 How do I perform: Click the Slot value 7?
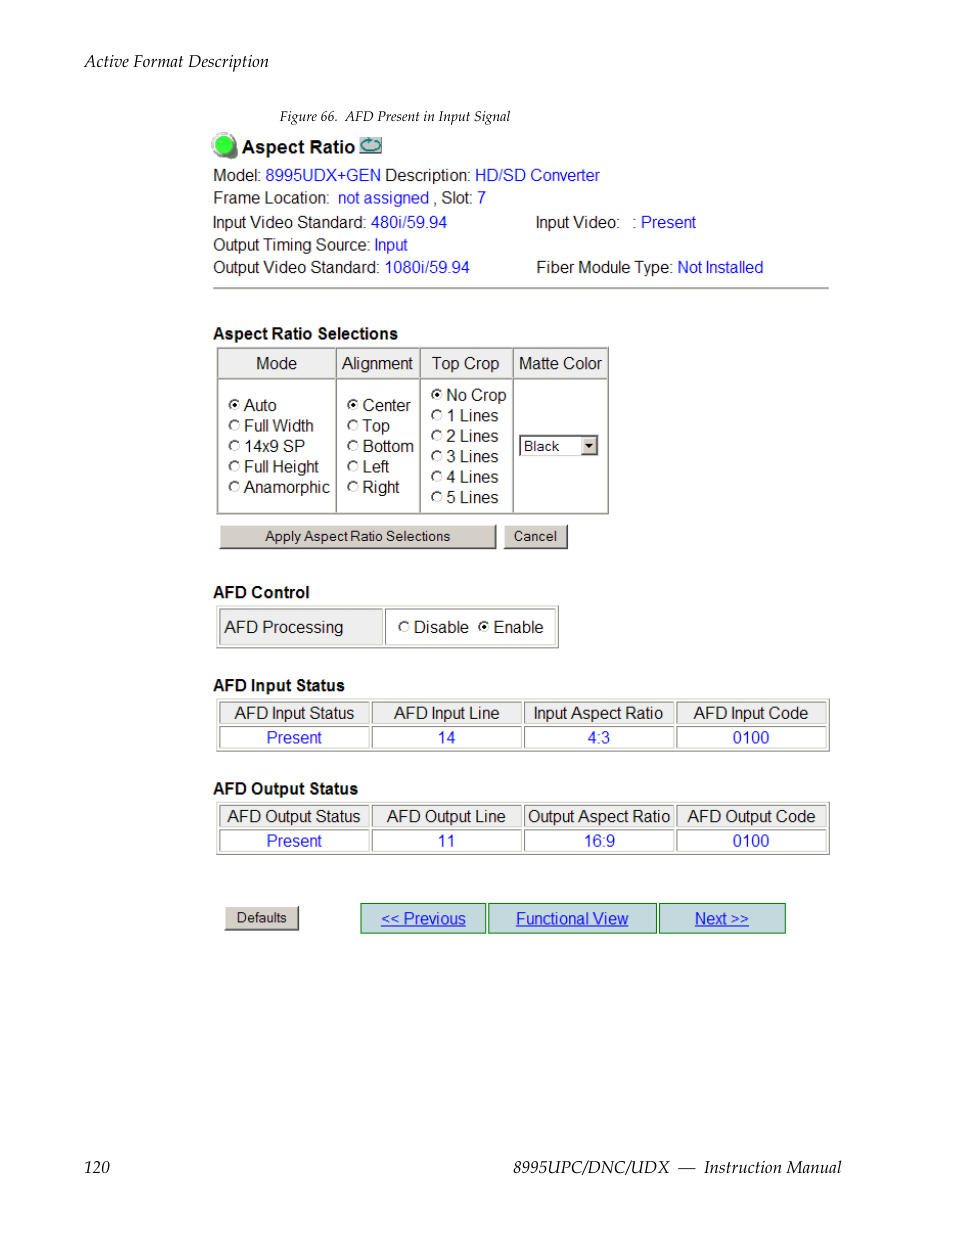point(481,198)
